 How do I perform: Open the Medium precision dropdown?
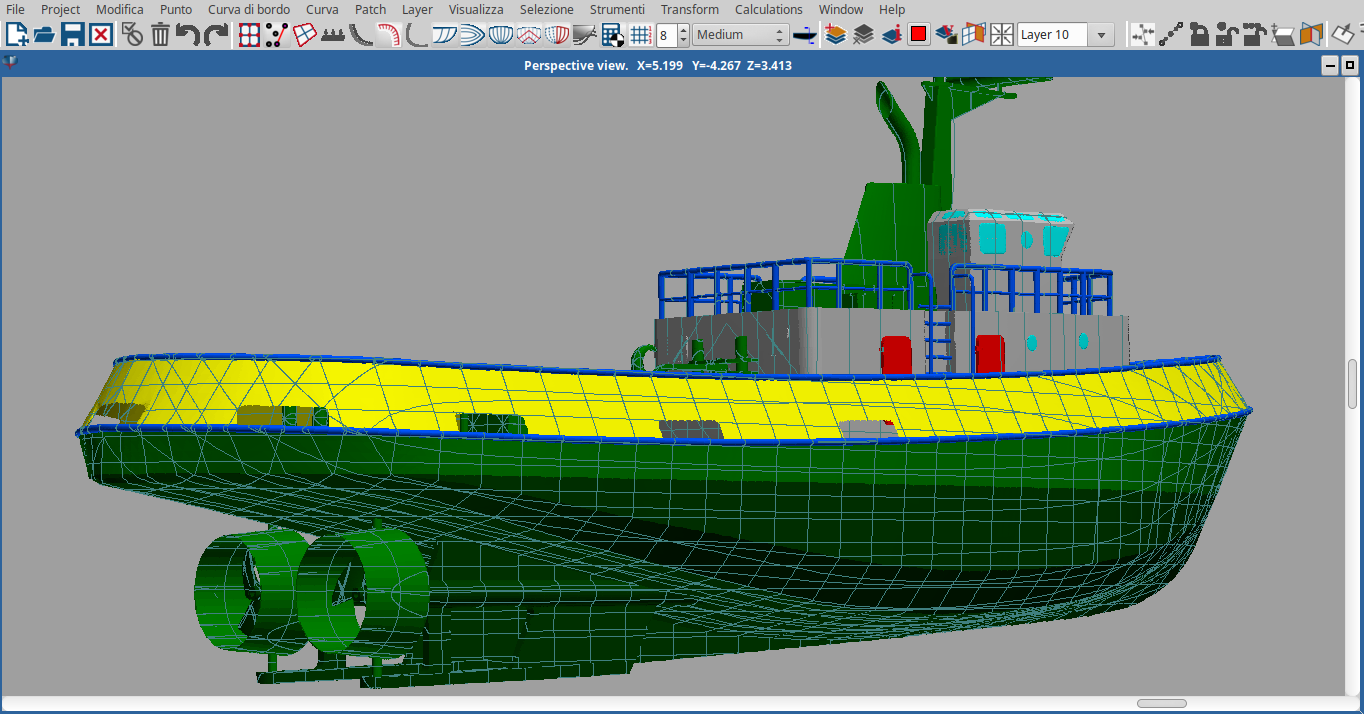[741, 35]
